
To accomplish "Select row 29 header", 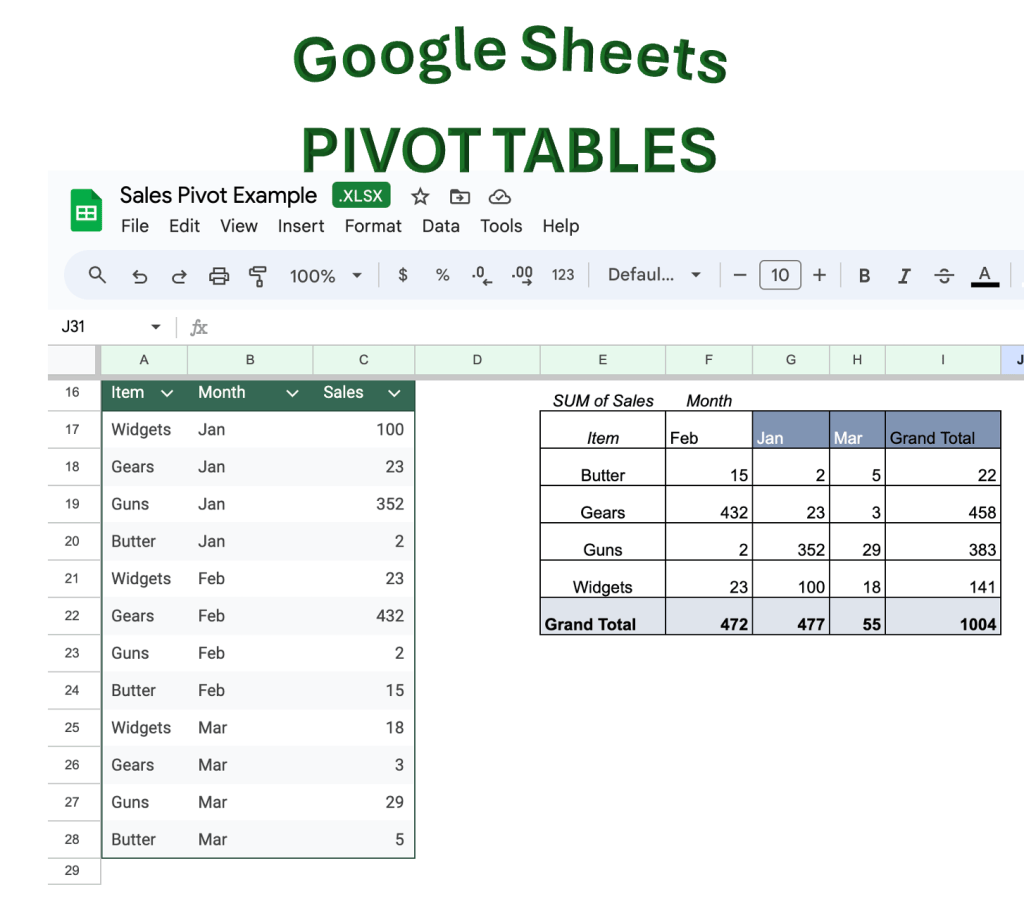I will click(72, 870).
